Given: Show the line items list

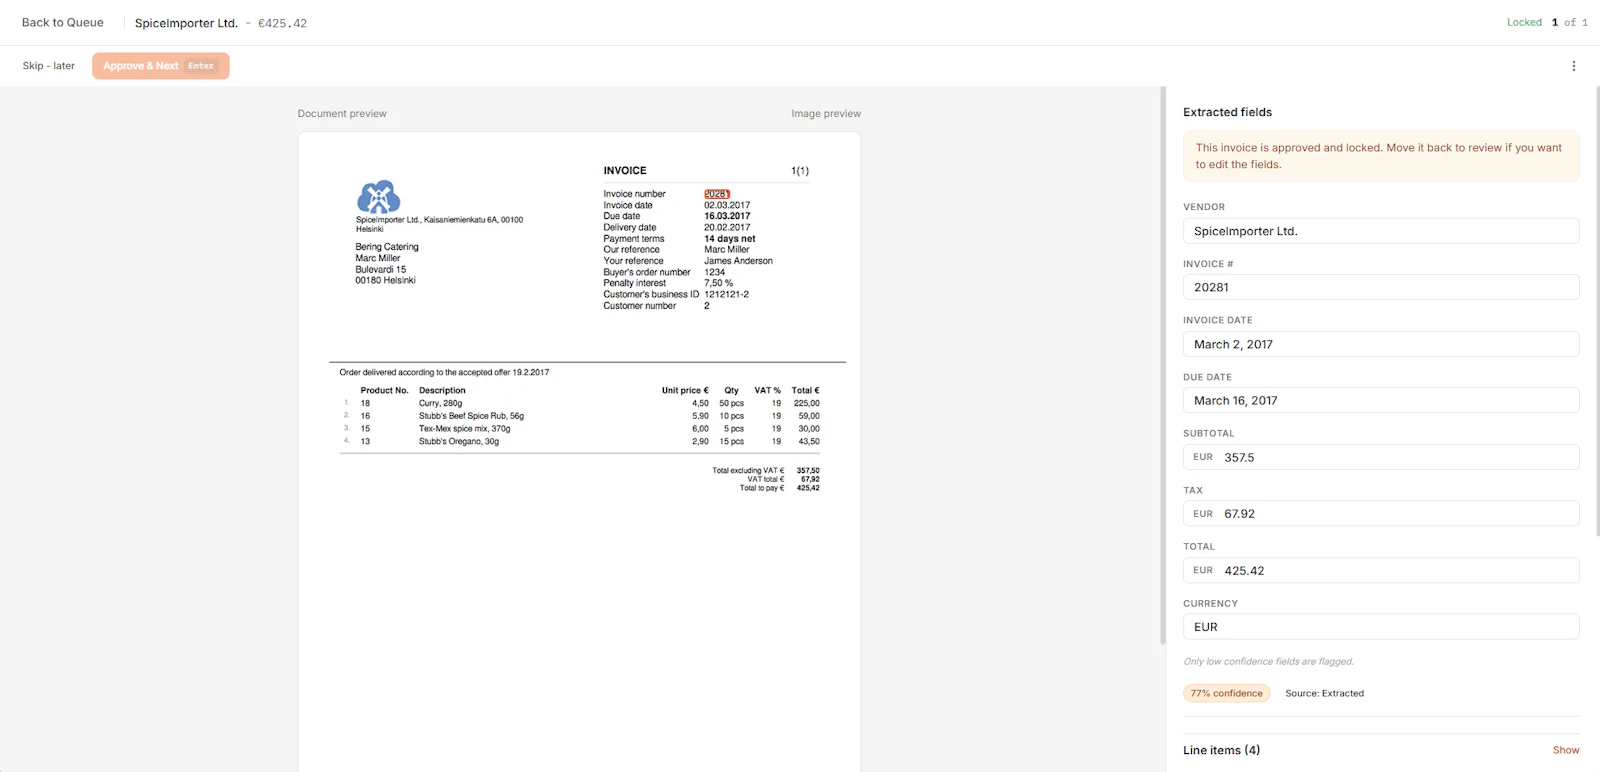Looking at the screenshot, I should (x=1566, y=750).
